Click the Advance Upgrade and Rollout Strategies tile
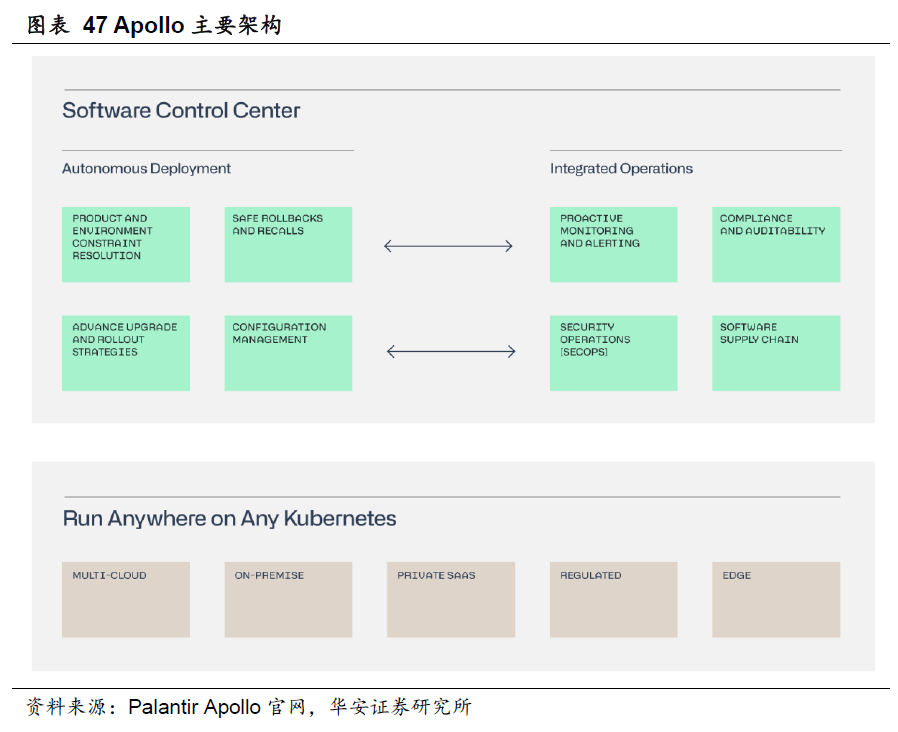898x732 pixels. [x=125, y=353]
